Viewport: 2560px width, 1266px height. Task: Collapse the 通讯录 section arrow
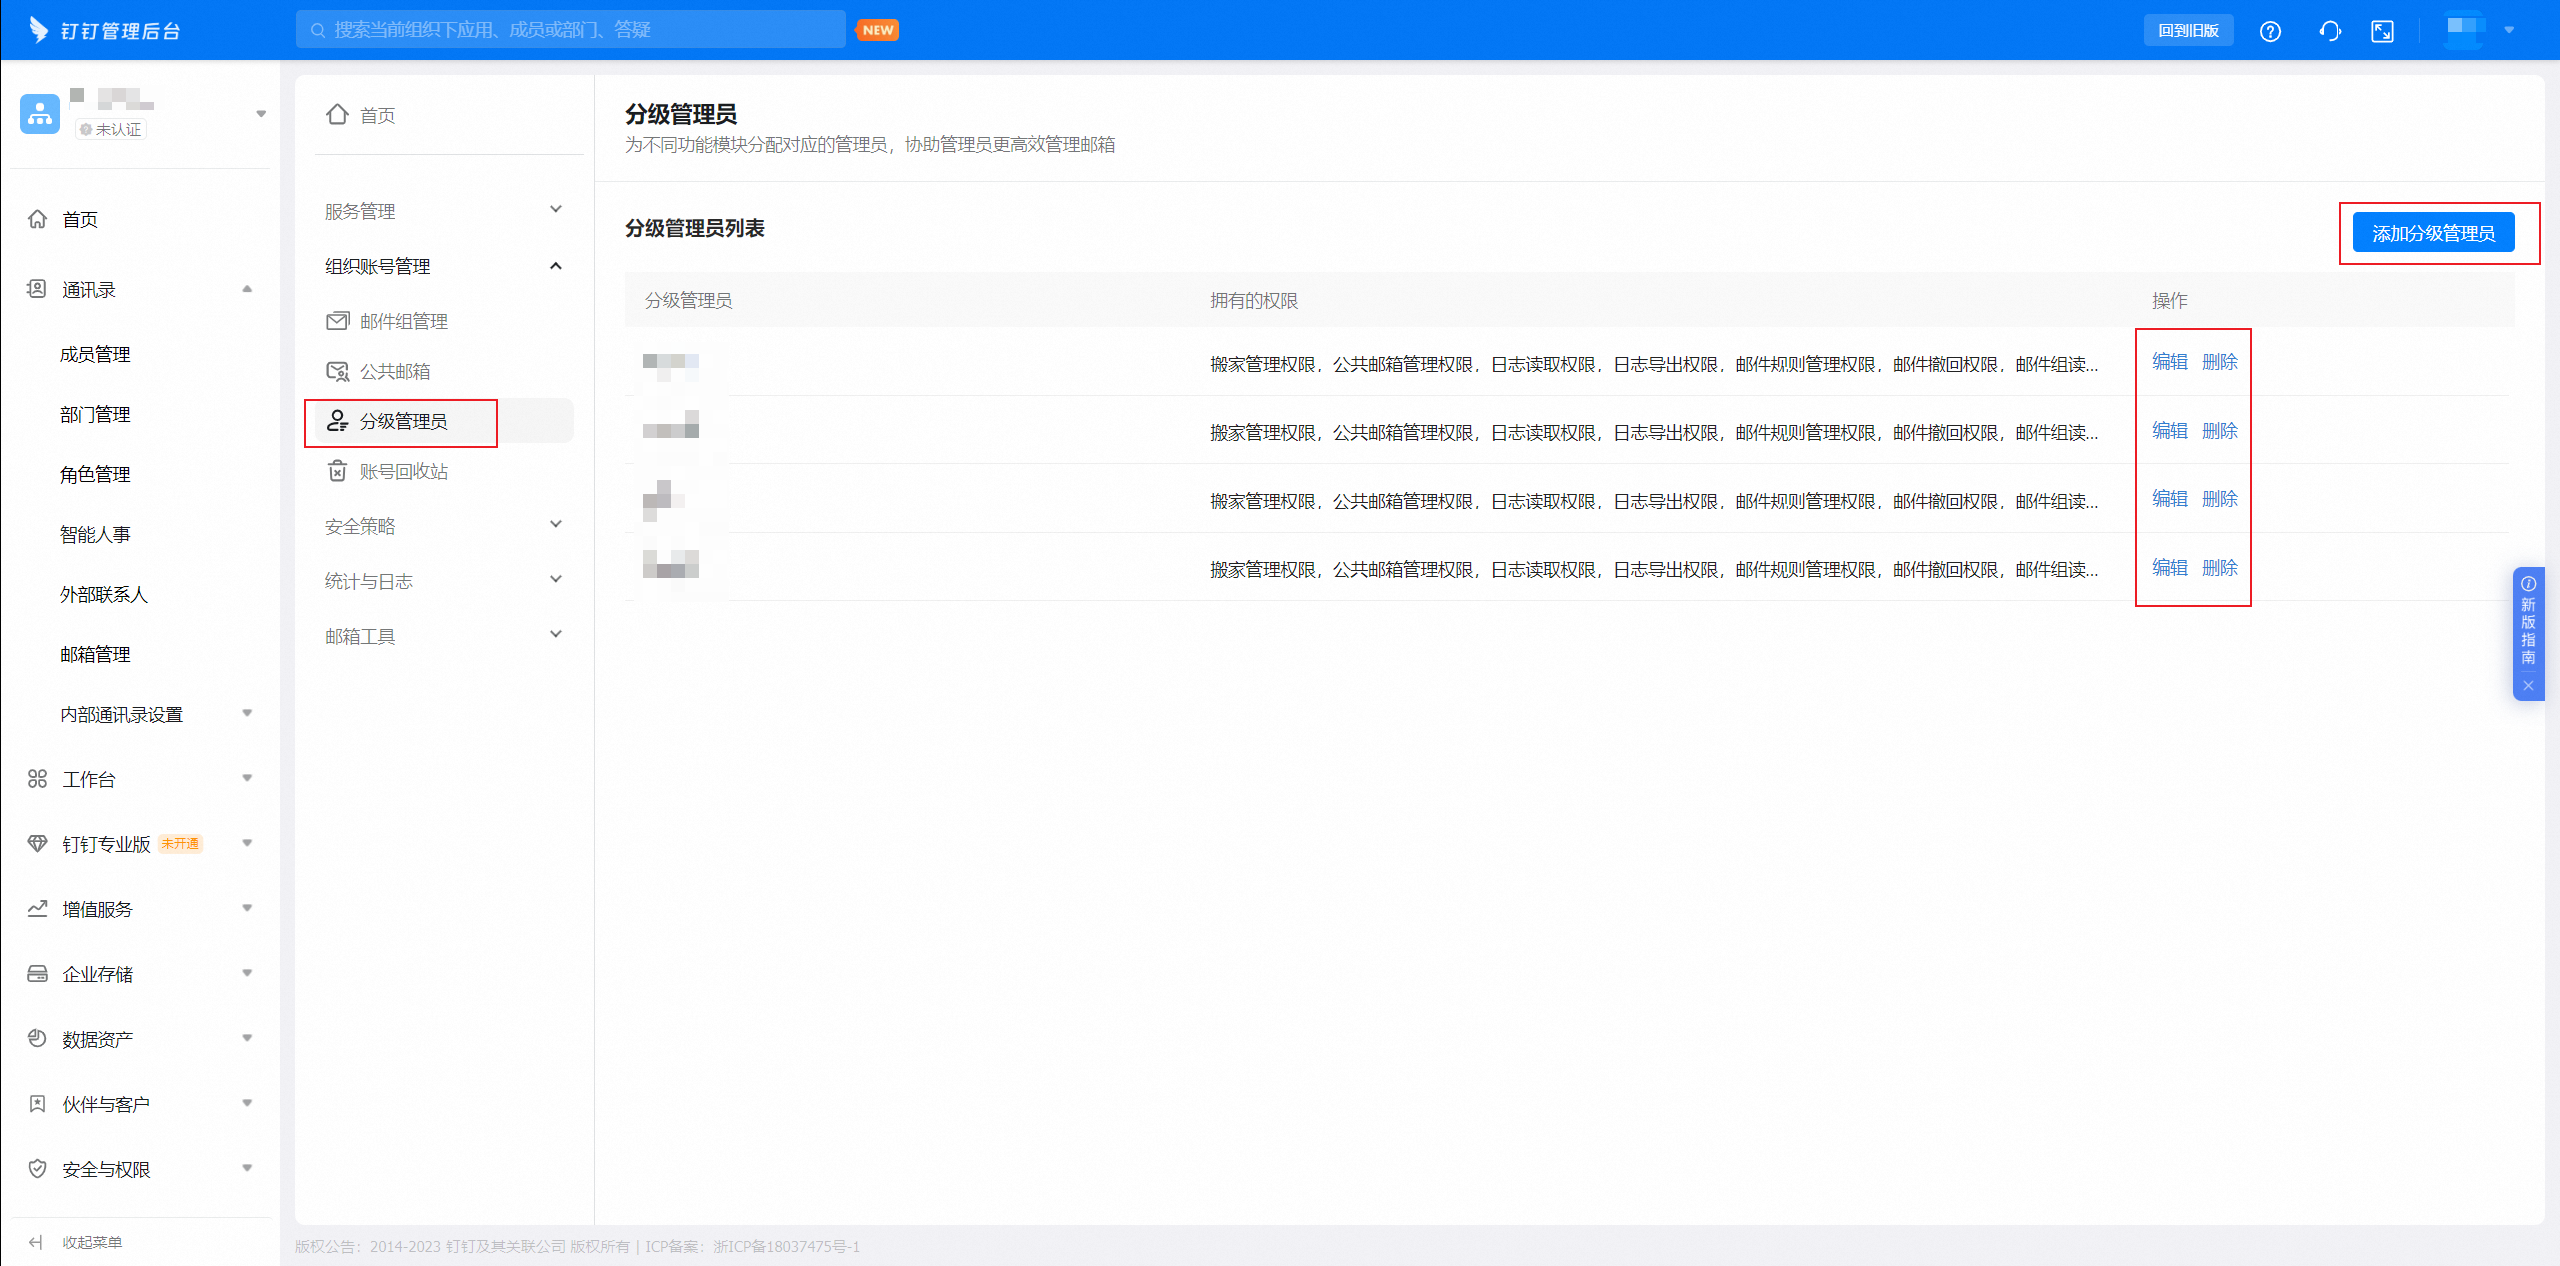click(x=247, y=289)
